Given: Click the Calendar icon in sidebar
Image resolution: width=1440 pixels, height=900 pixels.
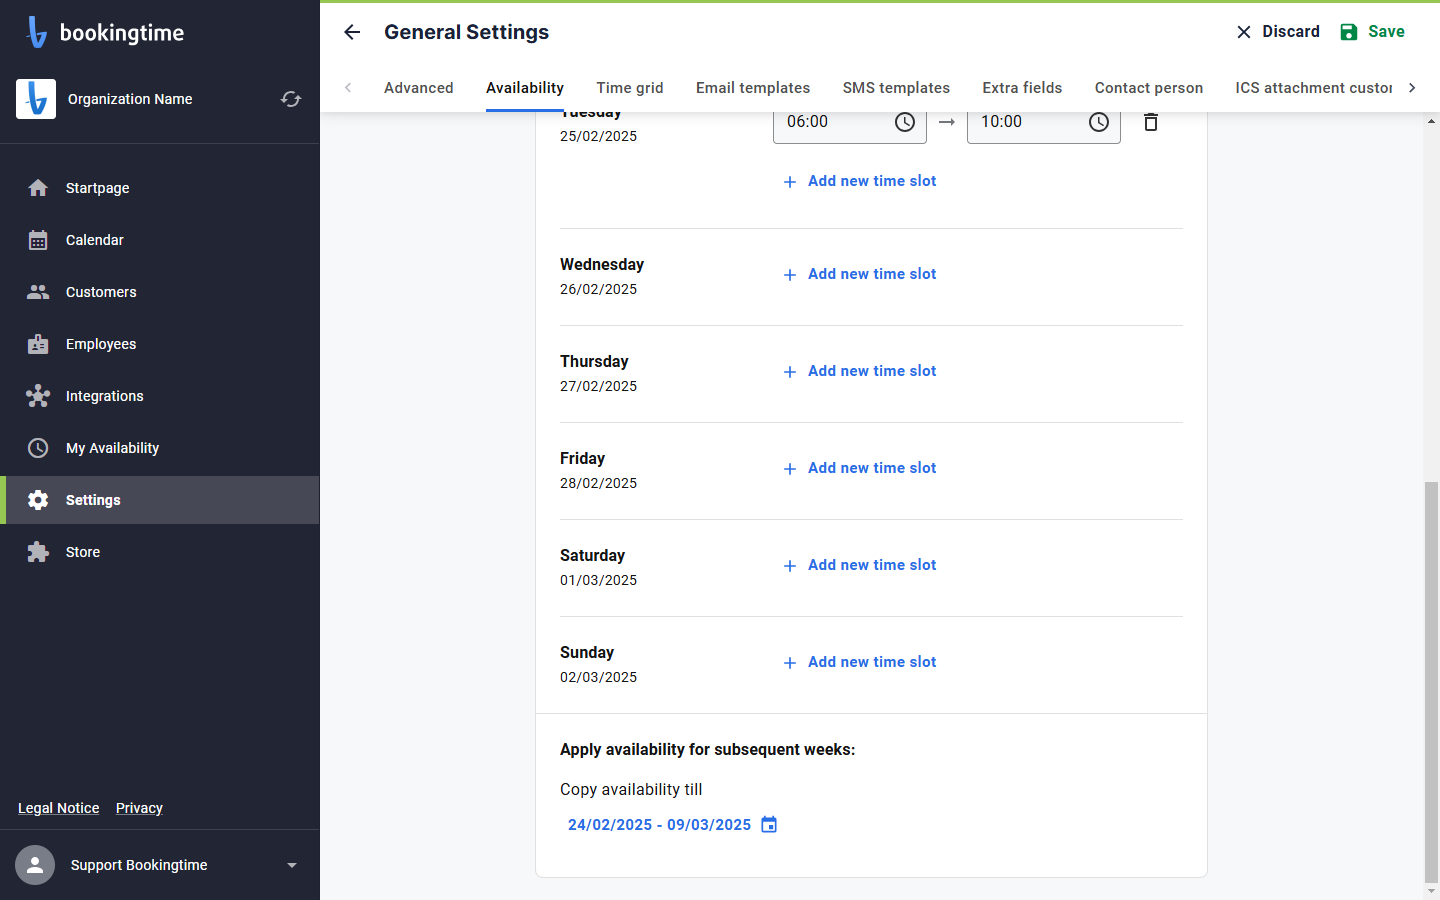Looking at the screenshot, I should (x=38, y=240).
